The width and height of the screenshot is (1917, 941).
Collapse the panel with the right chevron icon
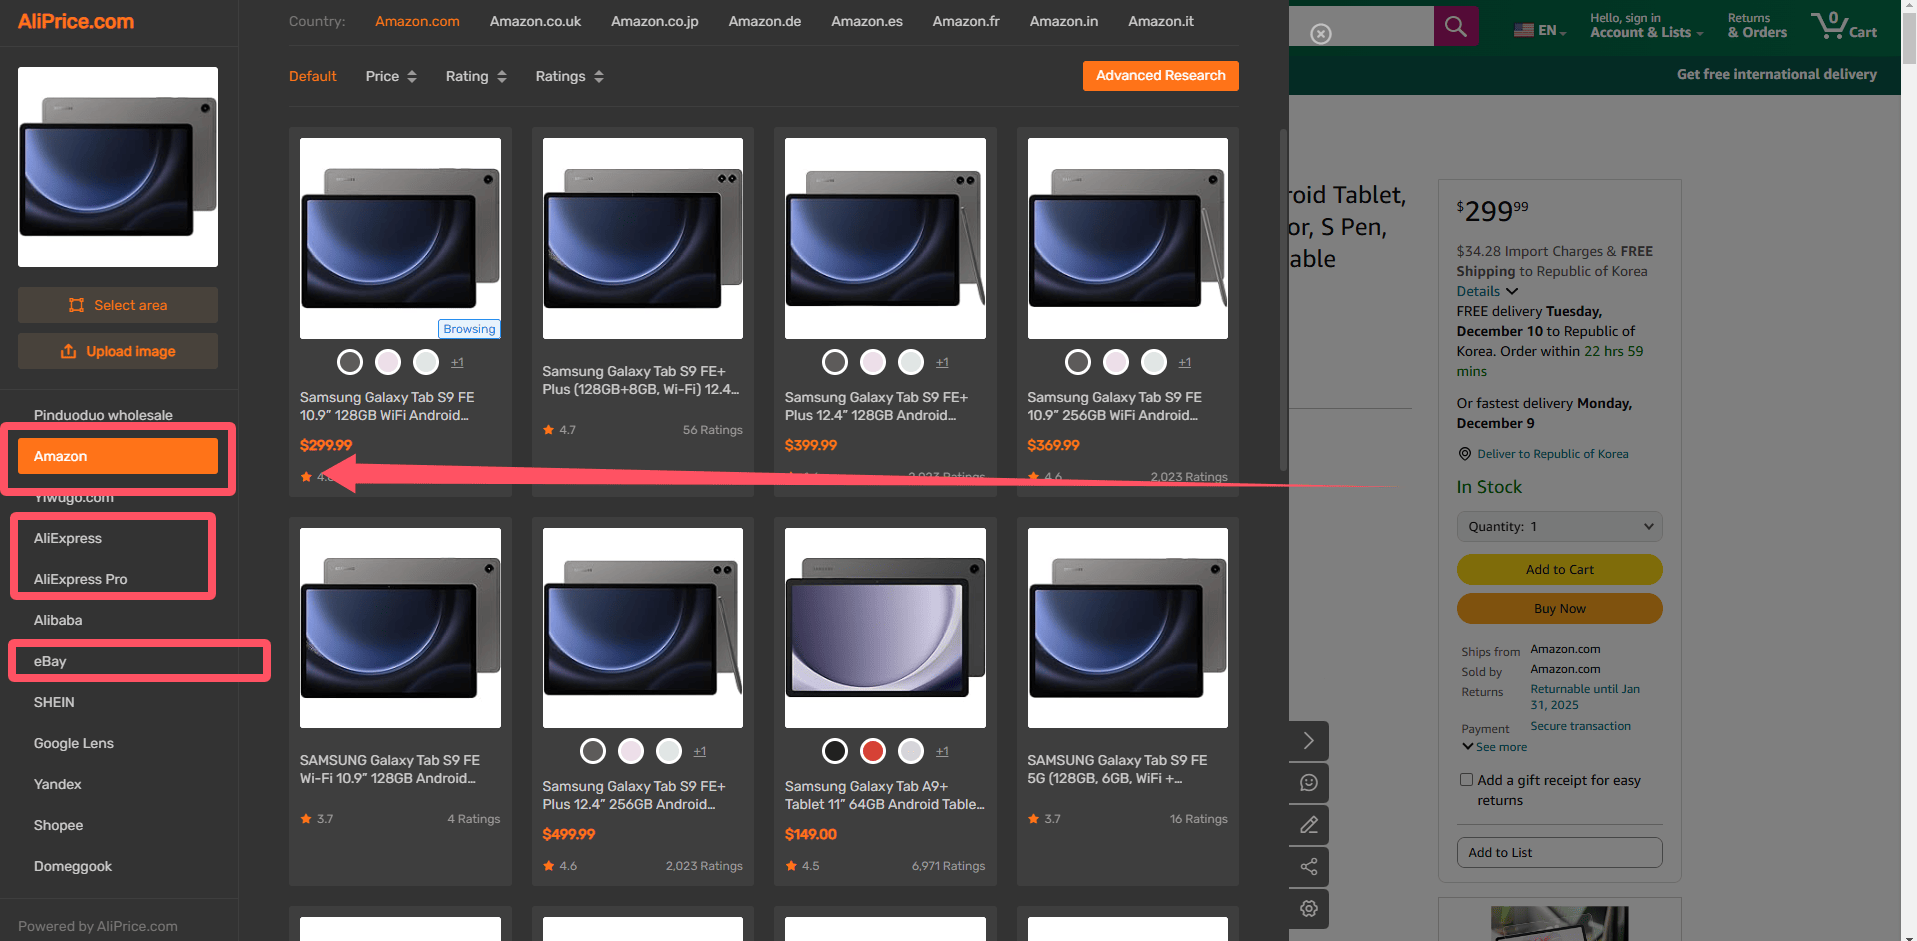pyautogui.click(x=1309, y=740)
